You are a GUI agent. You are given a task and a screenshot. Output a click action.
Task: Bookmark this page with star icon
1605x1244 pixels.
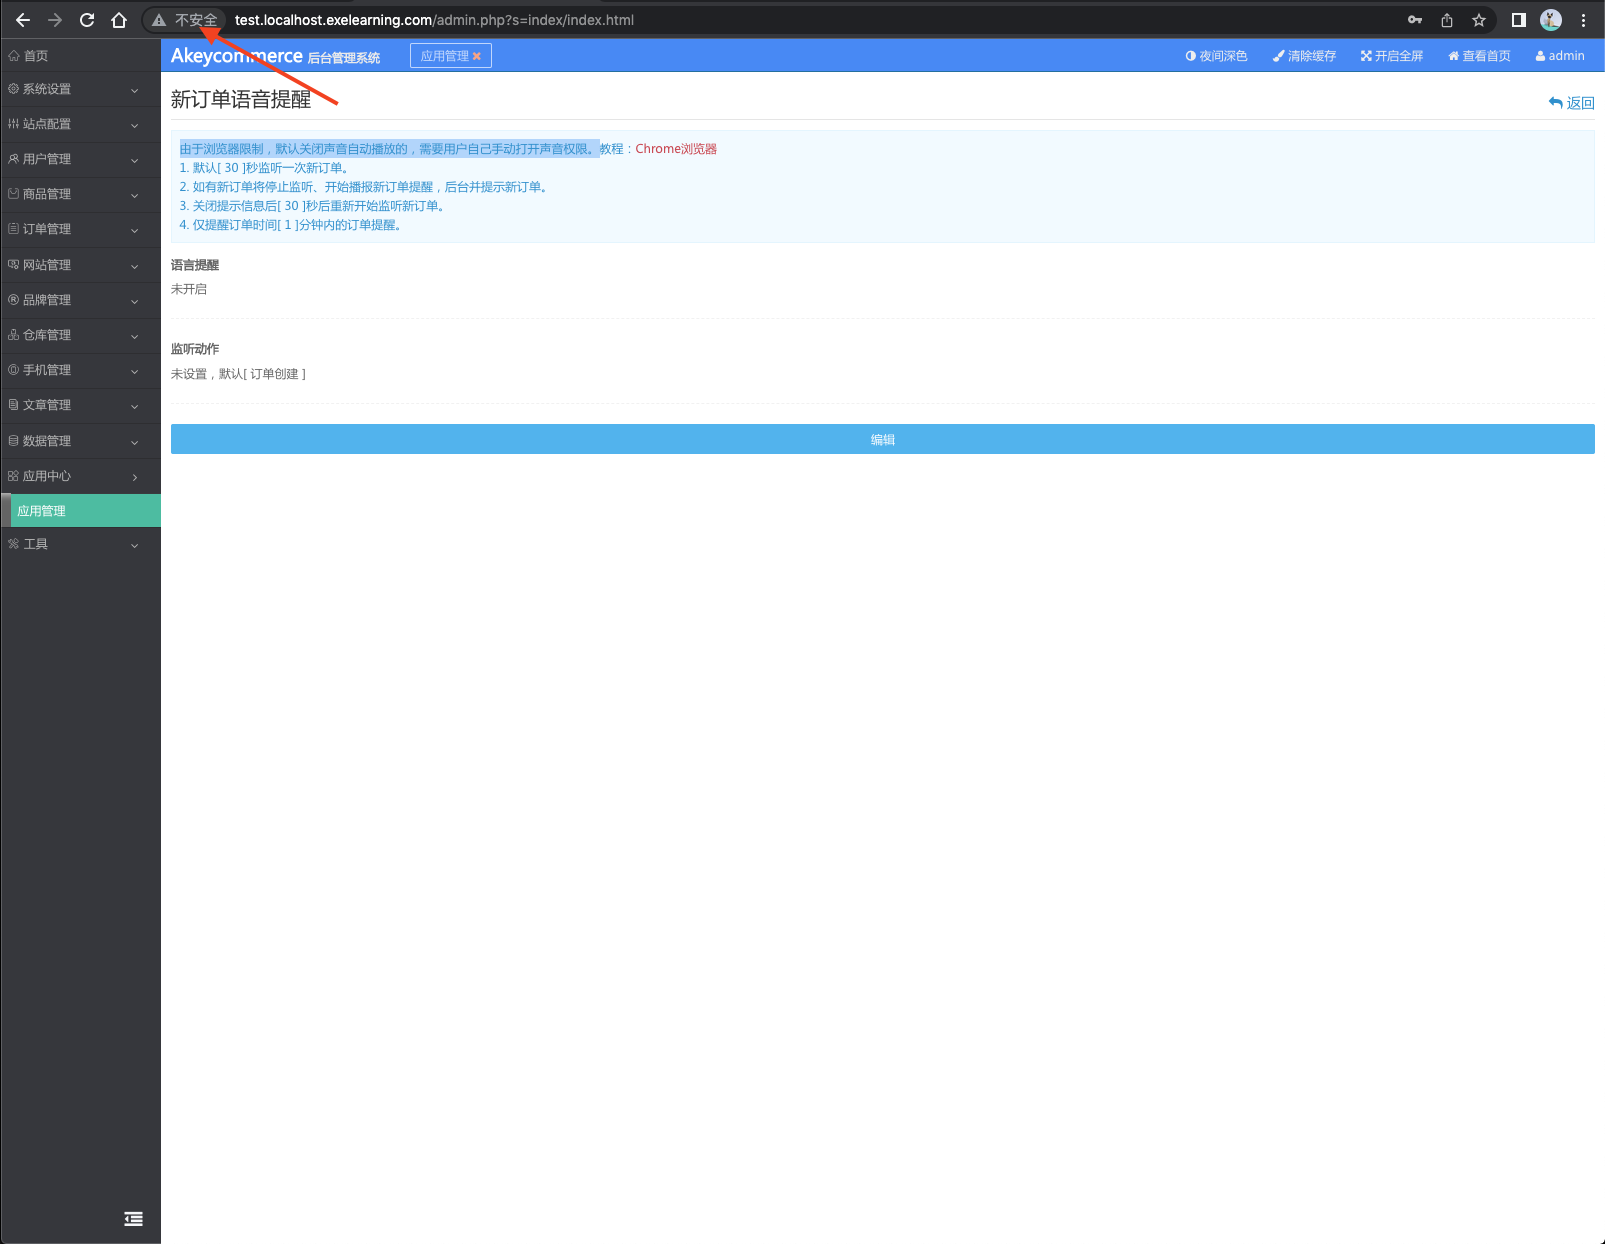(x=1479, y=20)
